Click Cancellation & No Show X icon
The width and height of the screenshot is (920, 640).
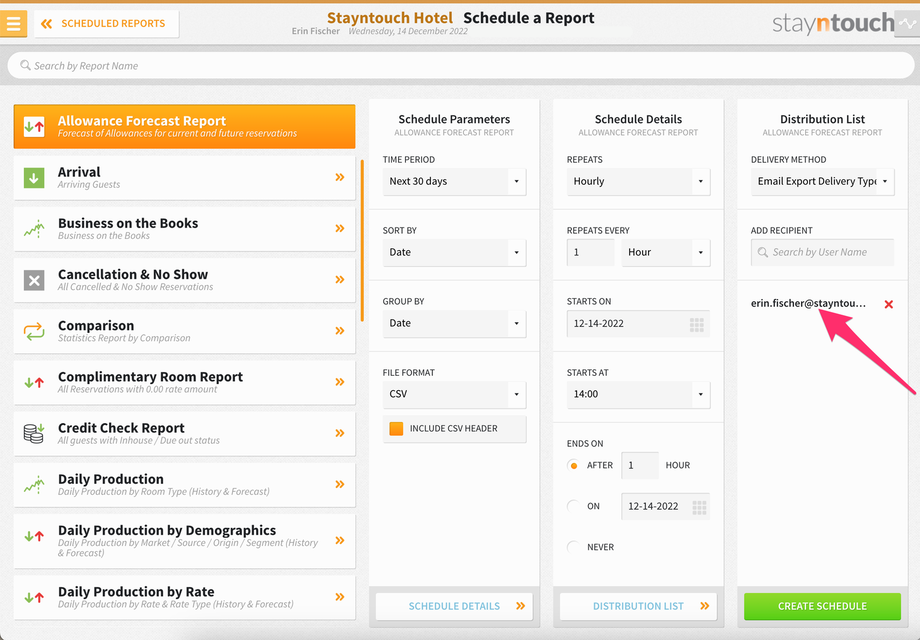click(34, 280)
